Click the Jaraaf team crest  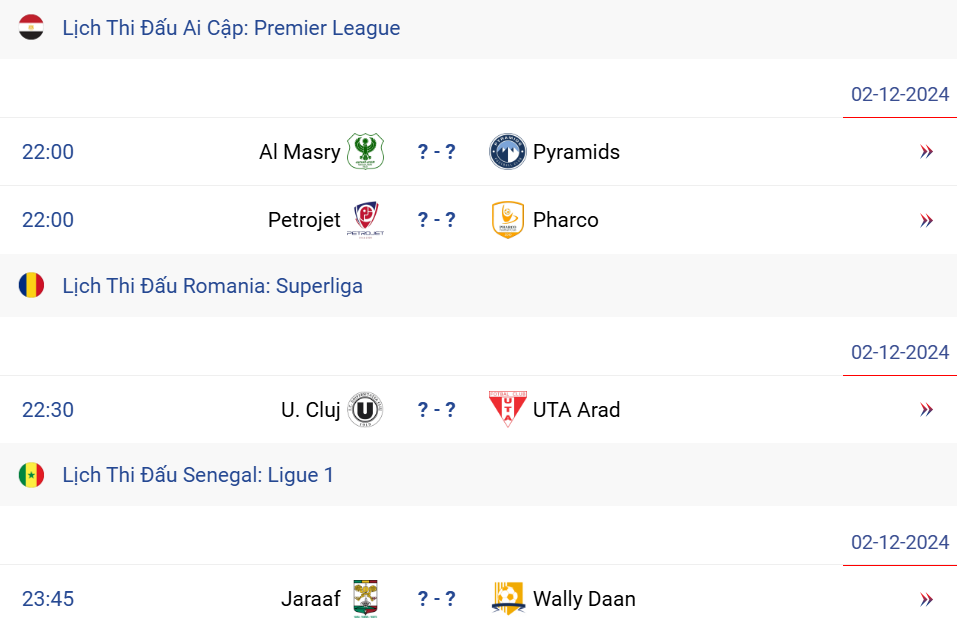pos(365,599)
